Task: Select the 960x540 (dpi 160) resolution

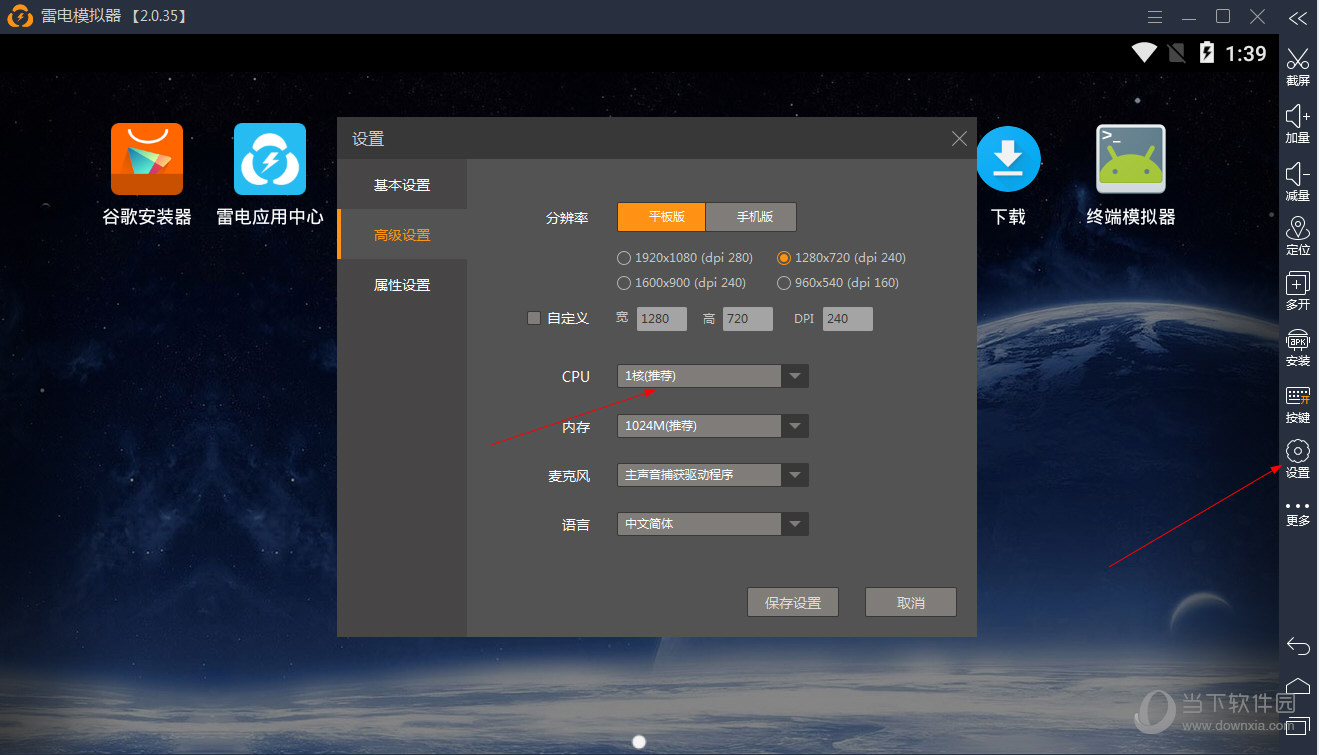Action: pos(784,283)
